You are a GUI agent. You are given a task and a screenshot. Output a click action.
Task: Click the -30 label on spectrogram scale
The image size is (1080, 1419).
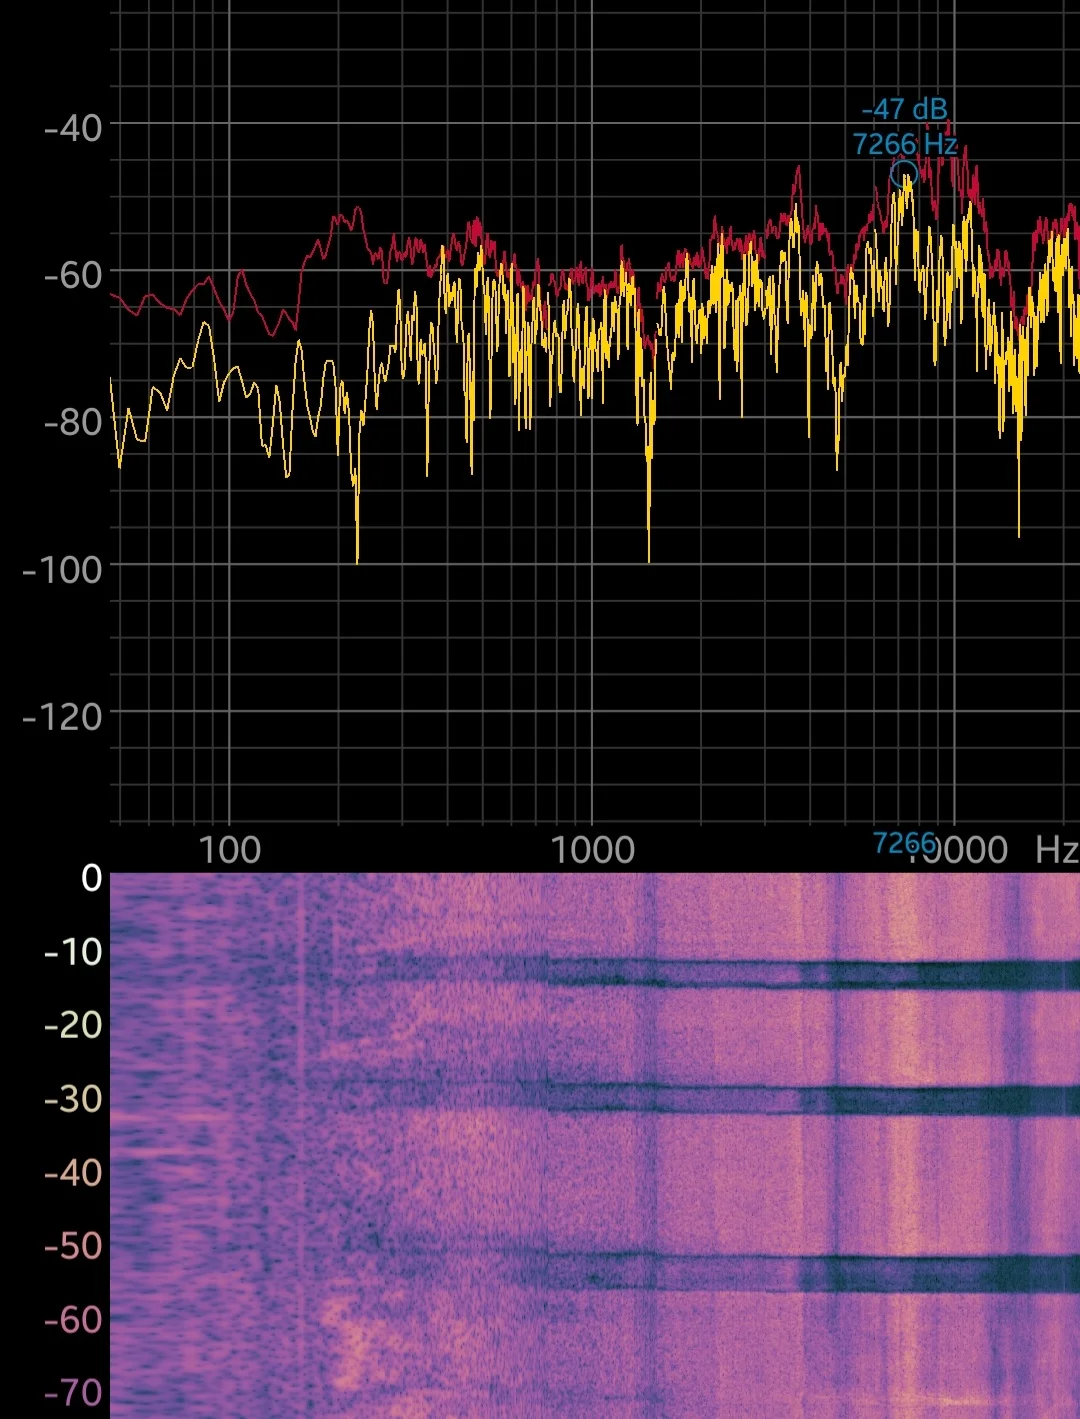[73, 1099]
